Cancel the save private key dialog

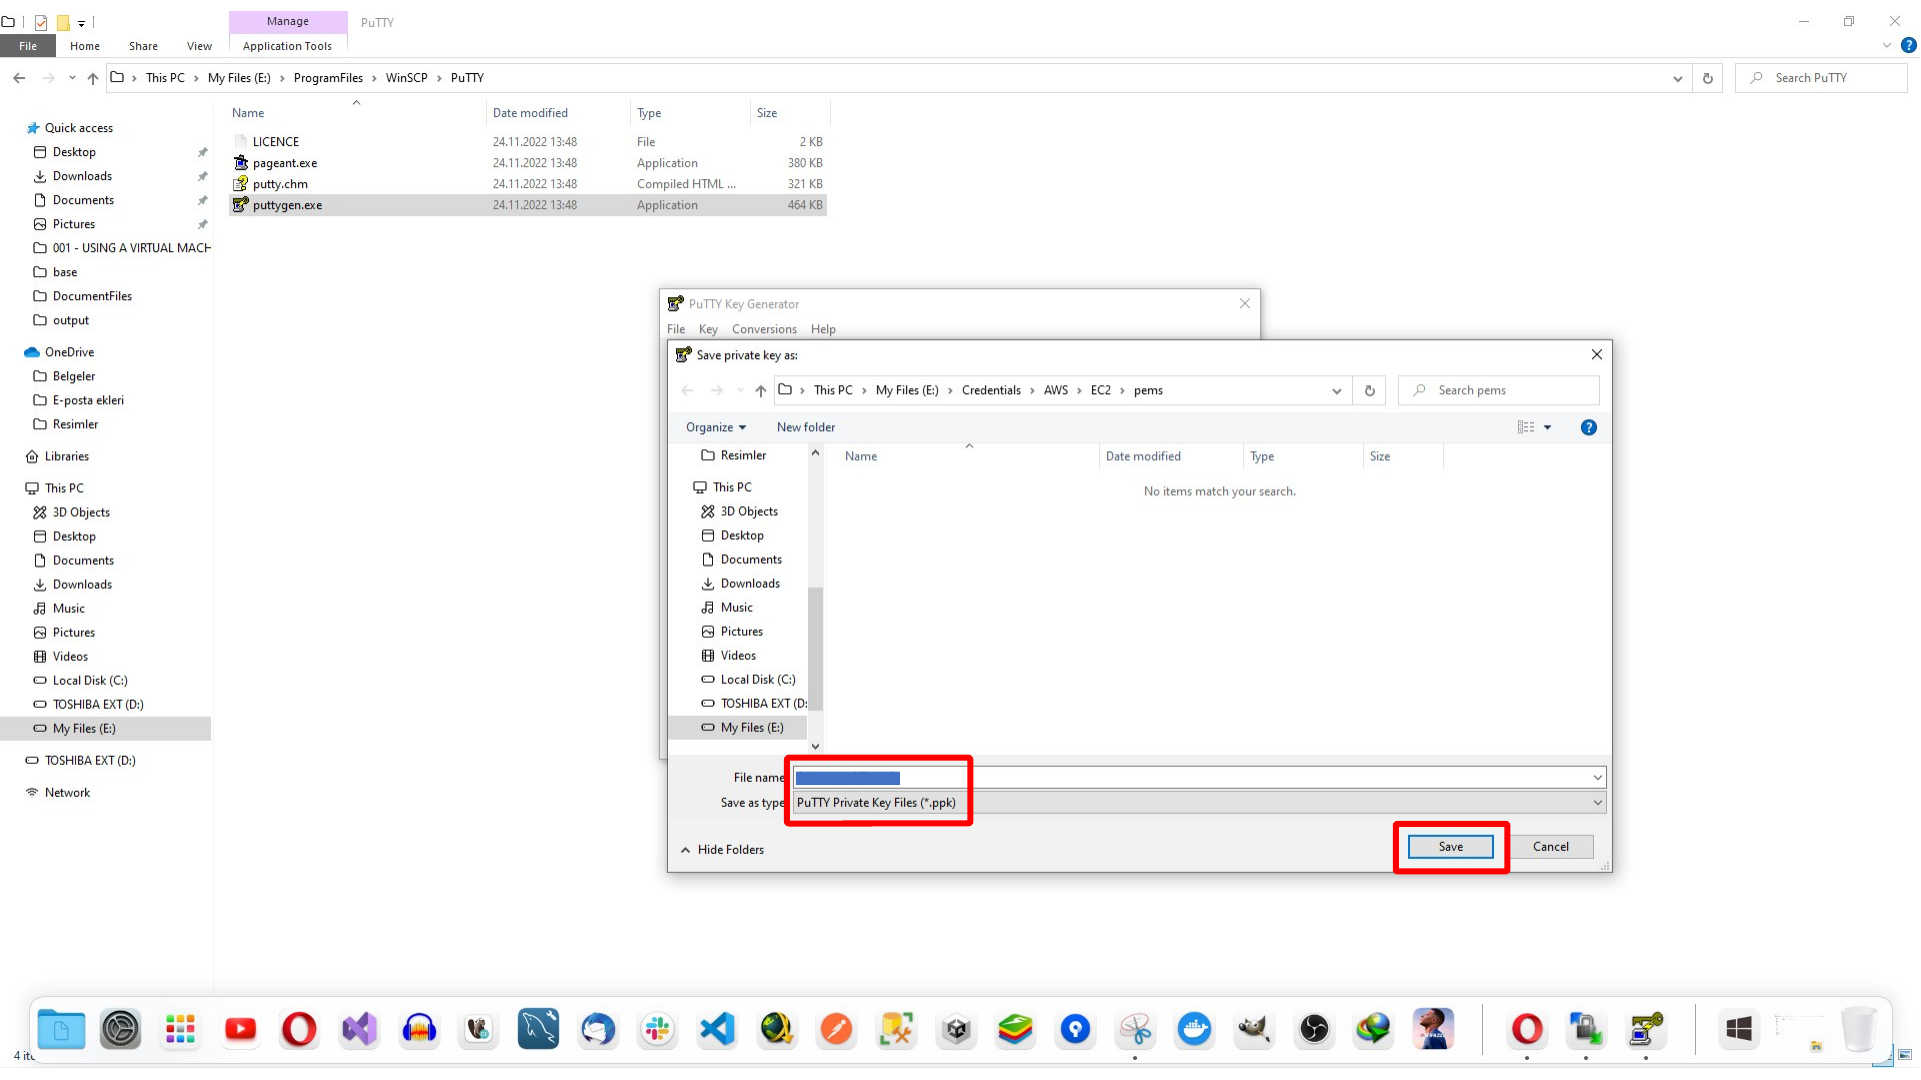coord(1551,847)
